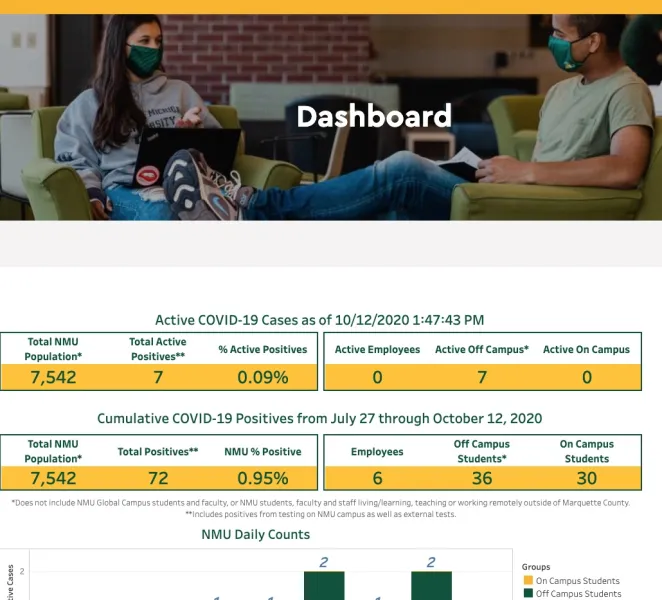662x600 pixels.
Task: Click the Off Campus Students value 36
Action: pyautogui.click(x=482, y=478)
